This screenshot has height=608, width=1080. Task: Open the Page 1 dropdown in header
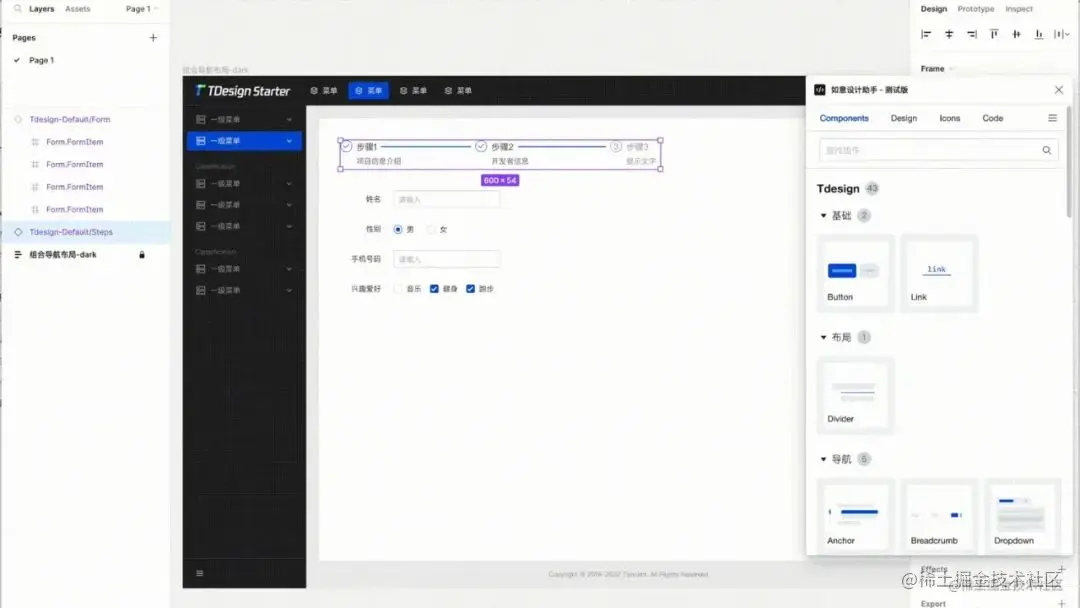(142, 9)
